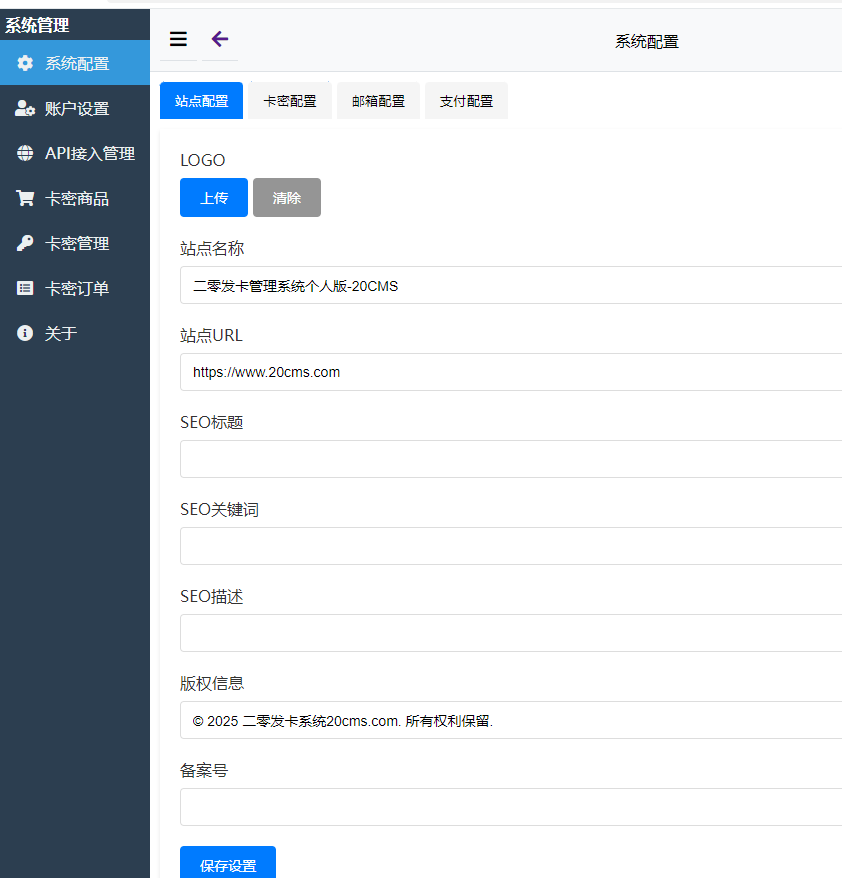Click the 站点名称 field label
The width and height of the screenshot is (842, 878).
tap(212, 248)
